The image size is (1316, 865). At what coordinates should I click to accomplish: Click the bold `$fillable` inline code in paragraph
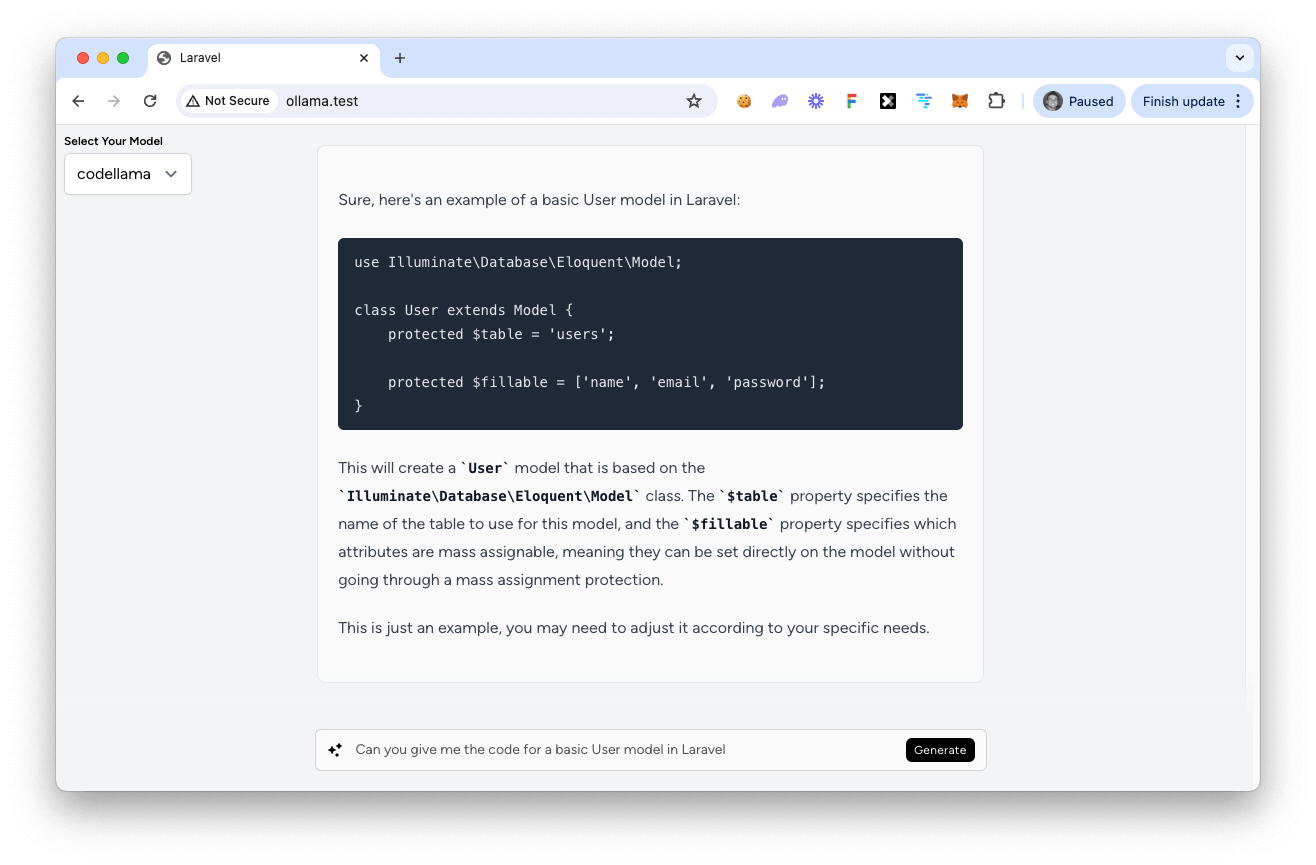point(729,524)
